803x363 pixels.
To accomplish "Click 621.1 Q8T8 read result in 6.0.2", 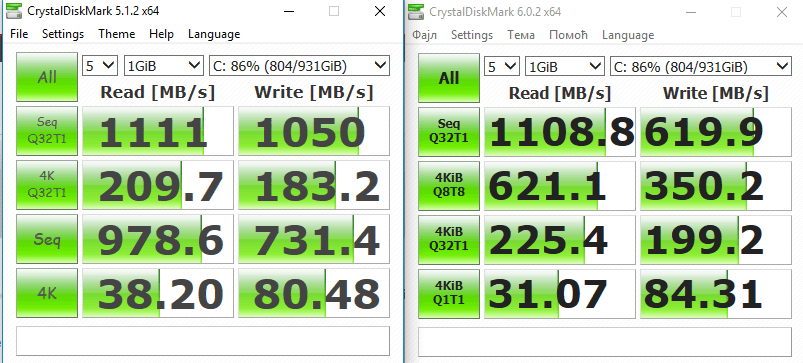I will pyautogui.click(x=560, y=186).
